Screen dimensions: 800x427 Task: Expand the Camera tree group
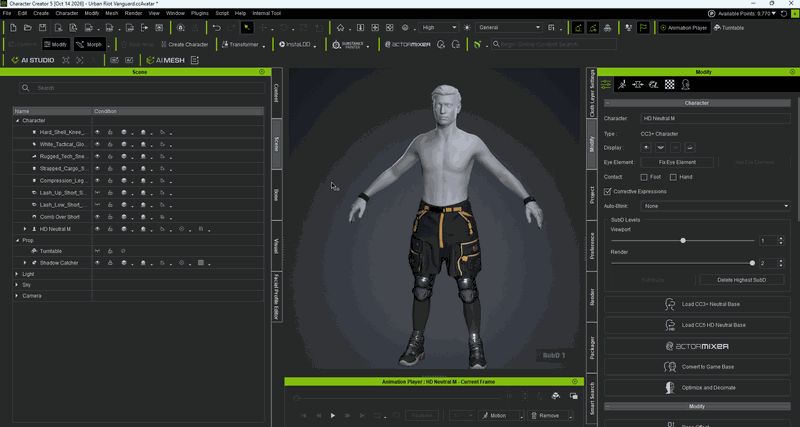[x=17, y=296]
